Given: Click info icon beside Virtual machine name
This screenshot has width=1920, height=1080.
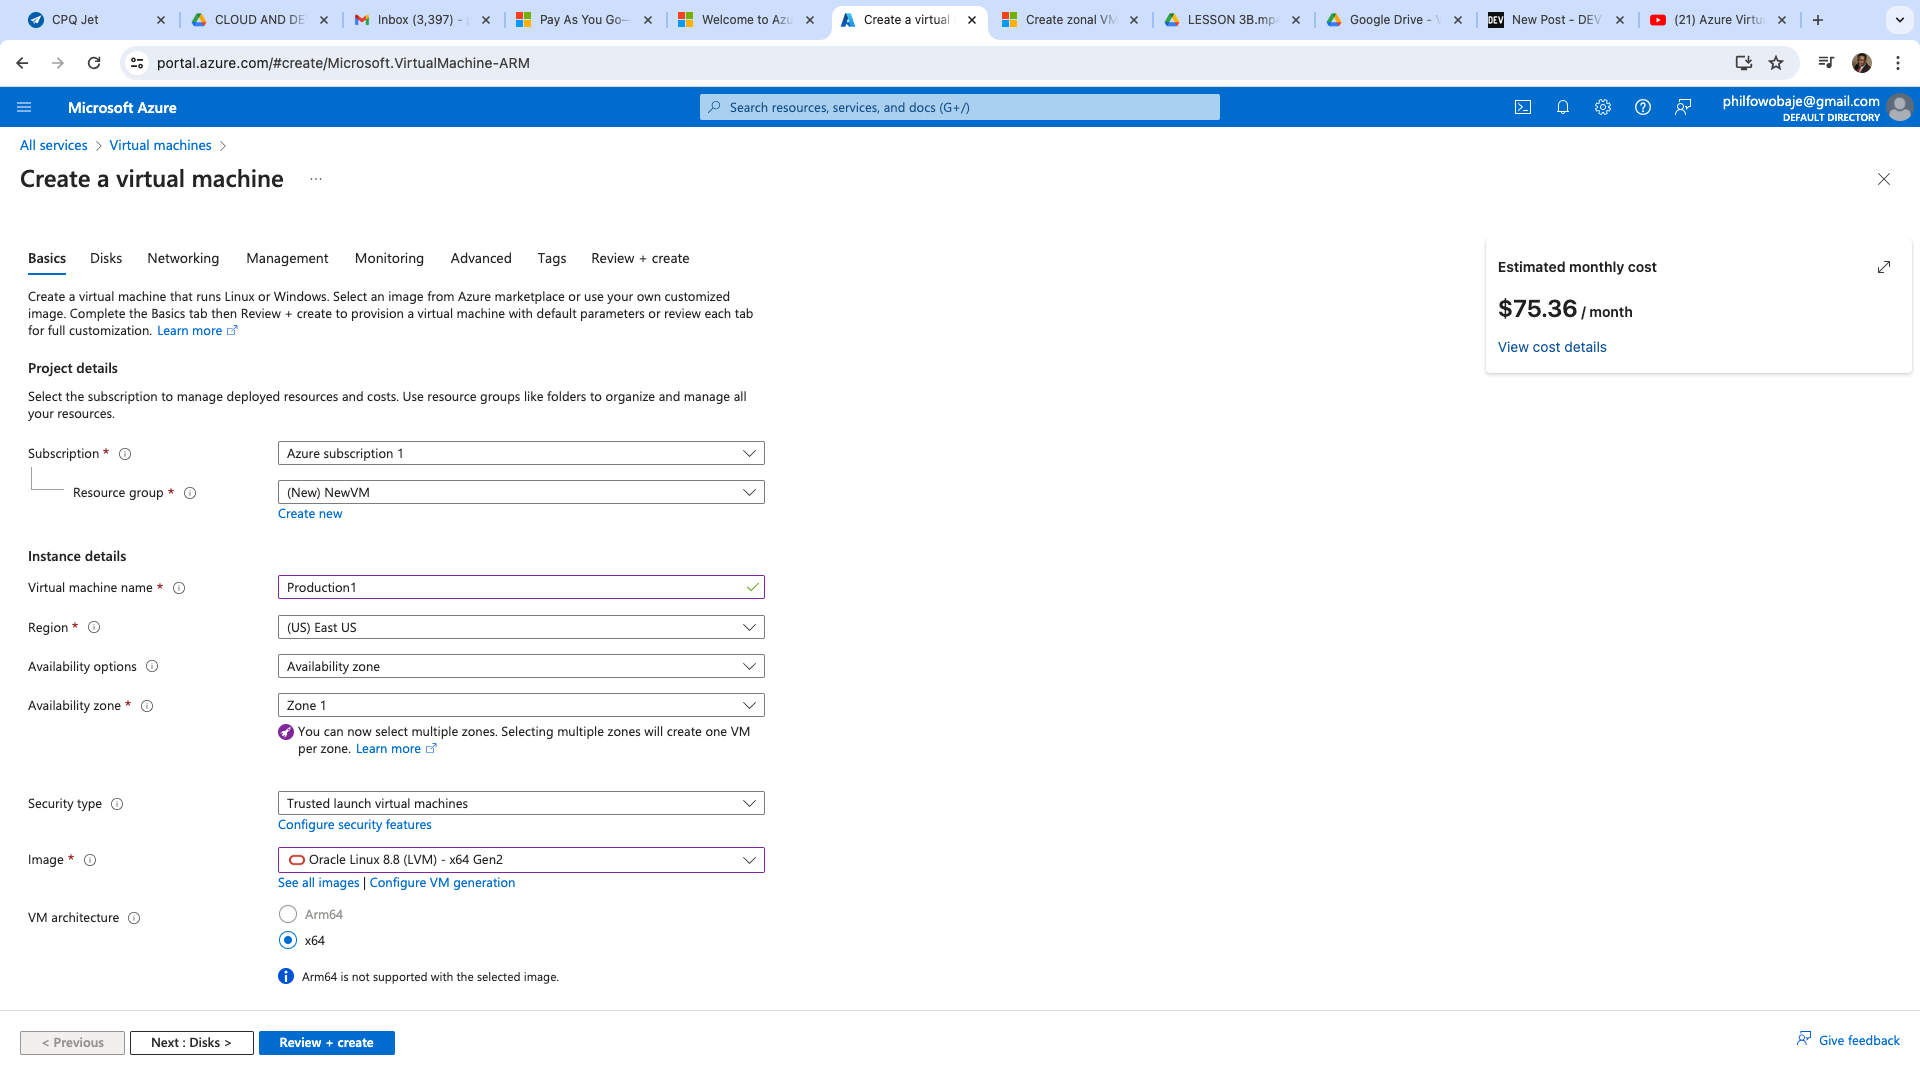Looking at the screenshot, I should [179, 588].
